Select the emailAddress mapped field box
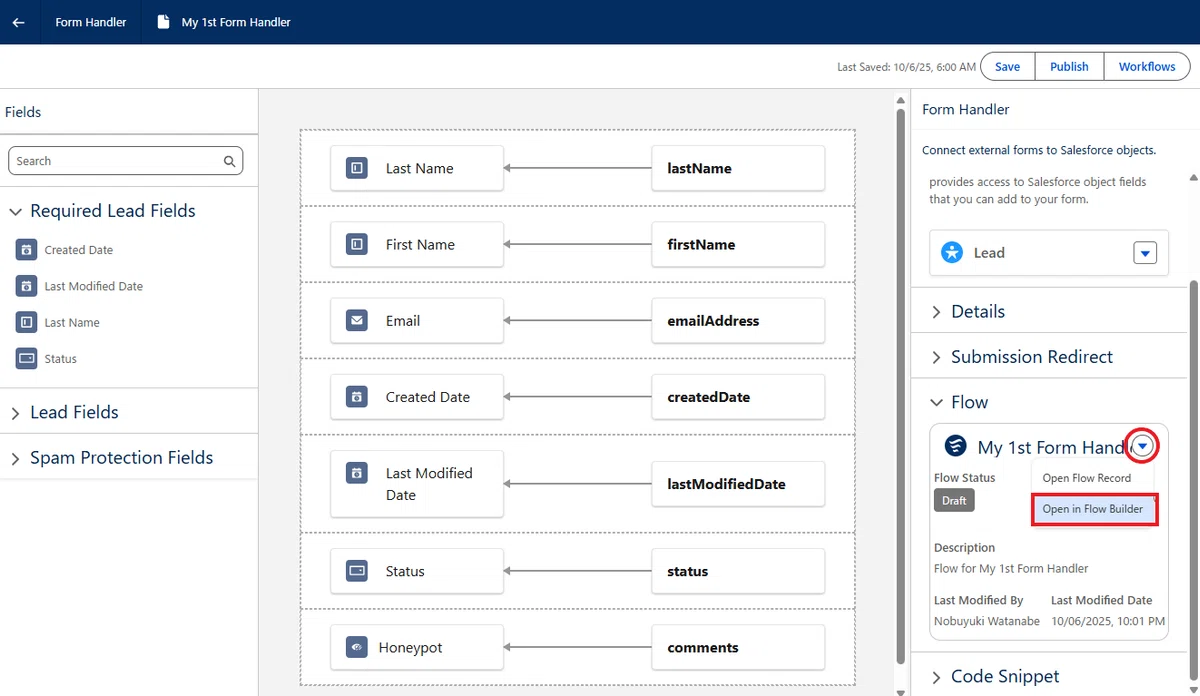The image size is (1200, 696). 738,321
